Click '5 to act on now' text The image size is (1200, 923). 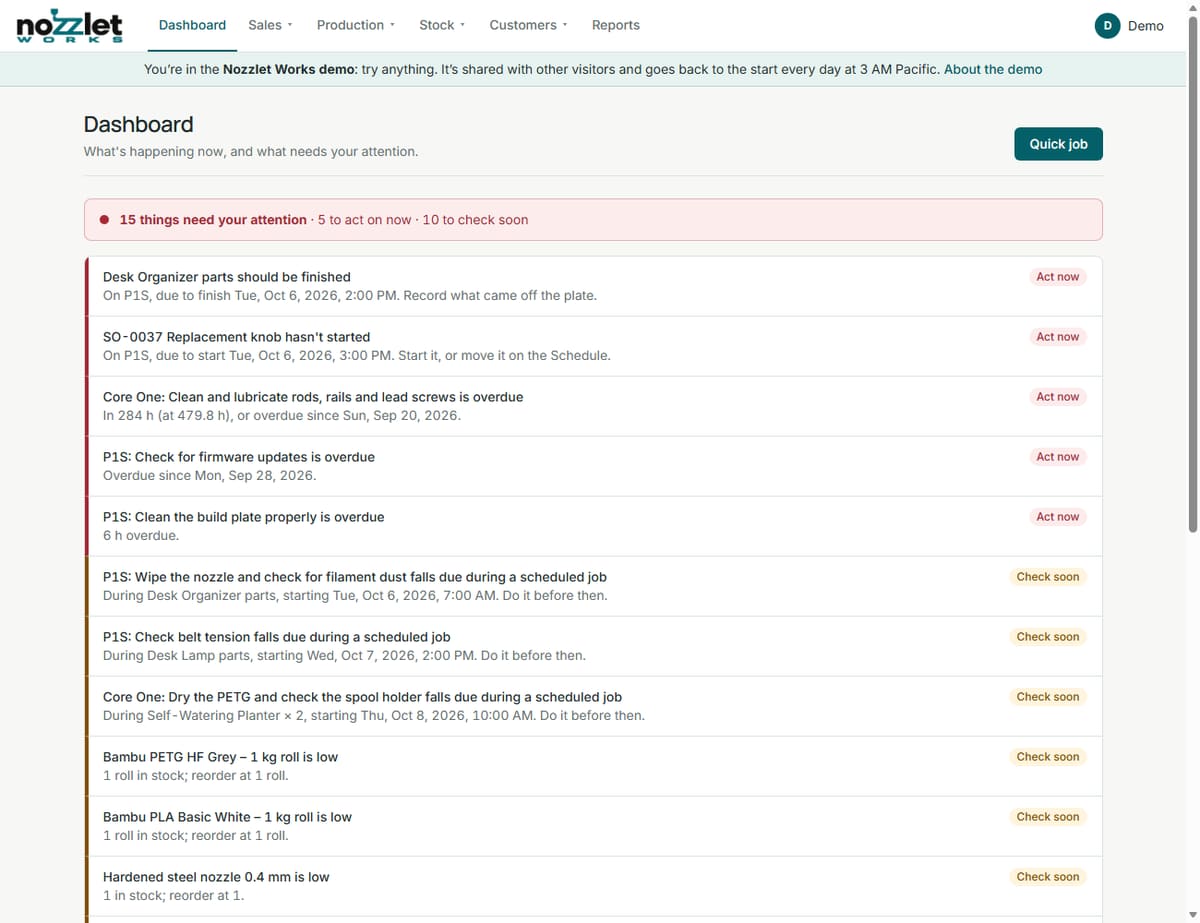coord(364,220)
